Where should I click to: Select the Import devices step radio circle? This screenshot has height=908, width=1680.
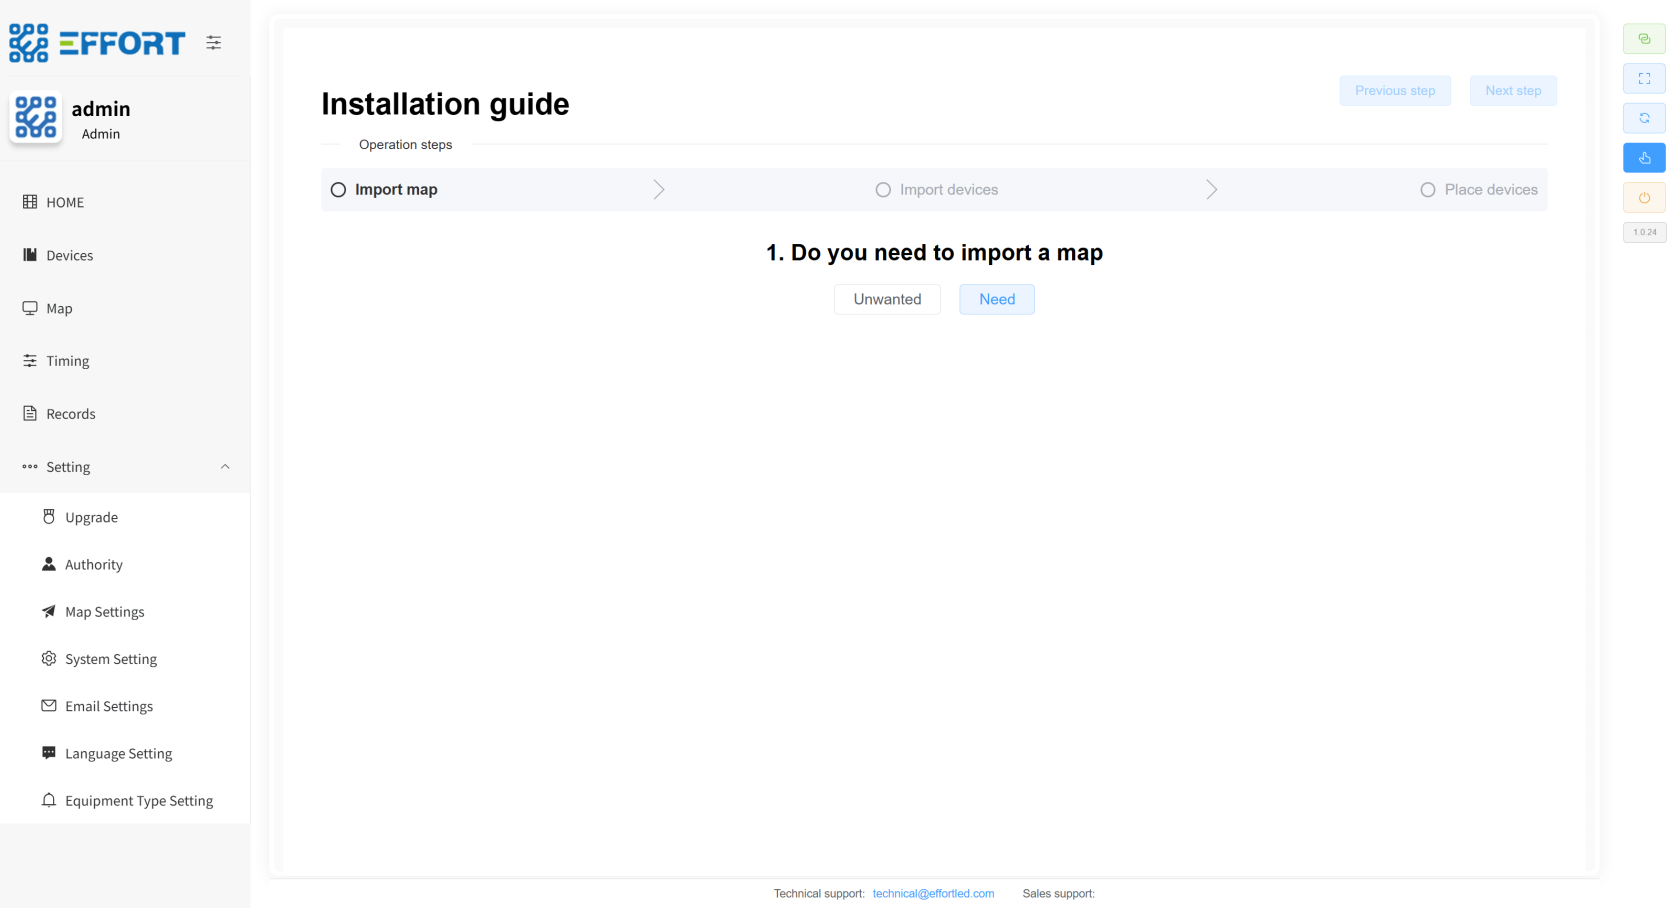[883, 190]
